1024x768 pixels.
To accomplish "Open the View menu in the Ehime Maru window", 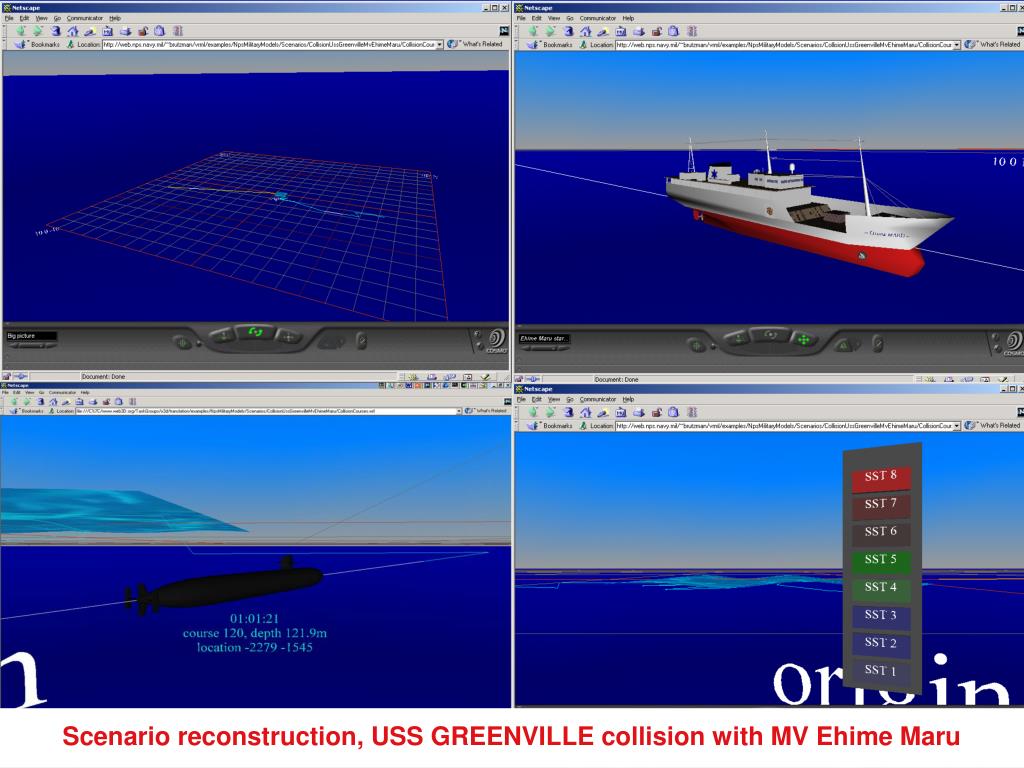I will pos(554,18).
